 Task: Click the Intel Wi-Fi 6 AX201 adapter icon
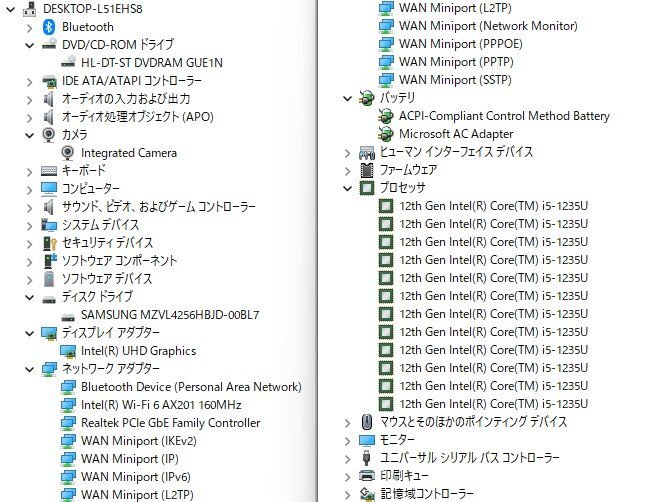point(68,405)
